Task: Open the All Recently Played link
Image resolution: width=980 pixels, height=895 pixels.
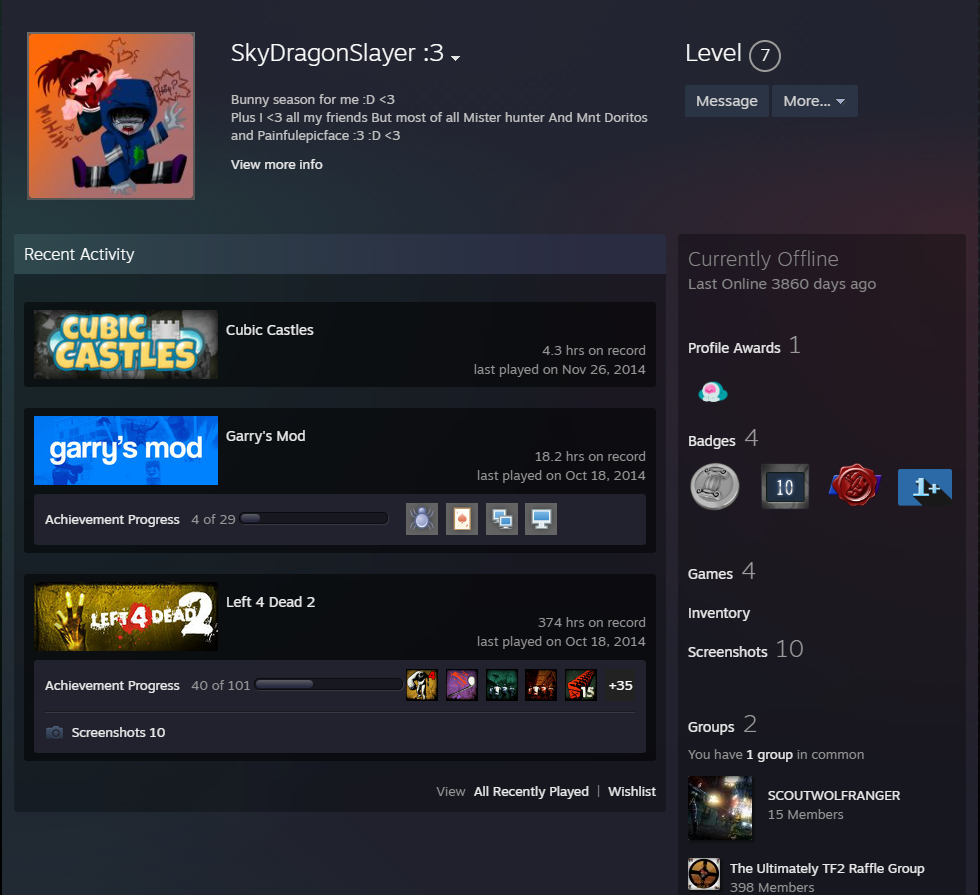Action: (x=531, y=791)
